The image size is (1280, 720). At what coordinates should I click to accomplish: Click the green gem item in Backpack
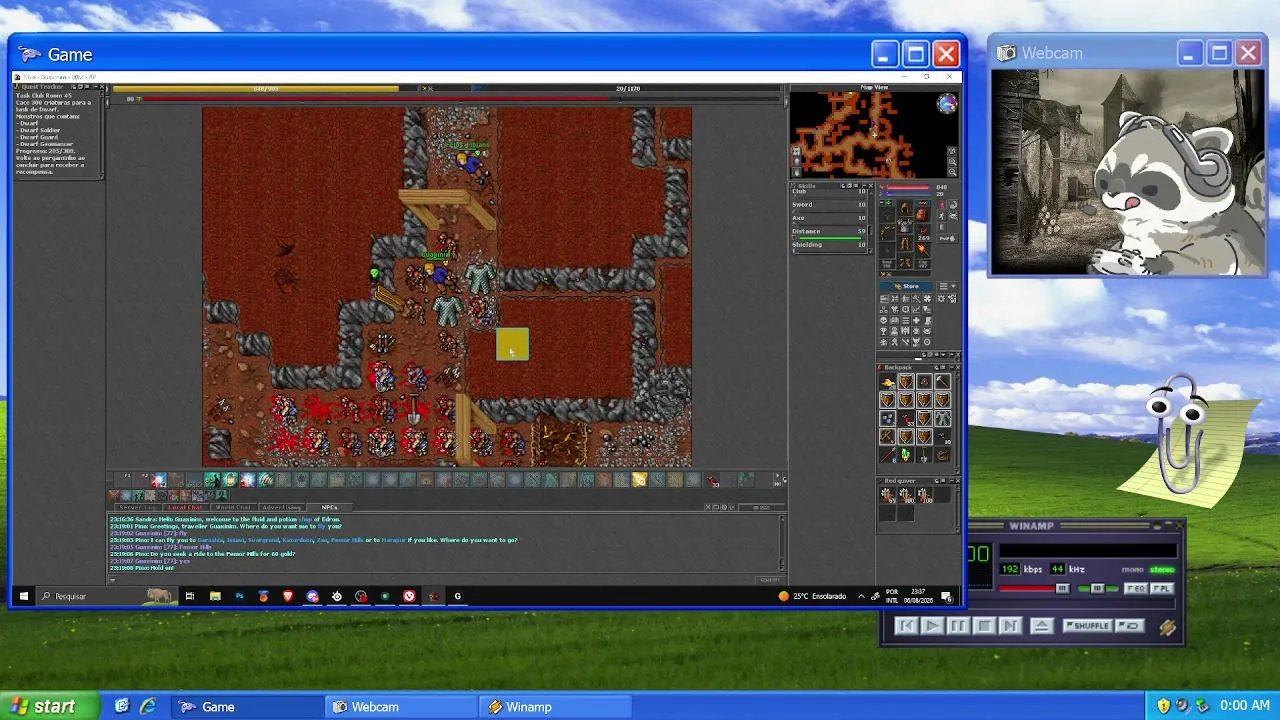(906, 455)
